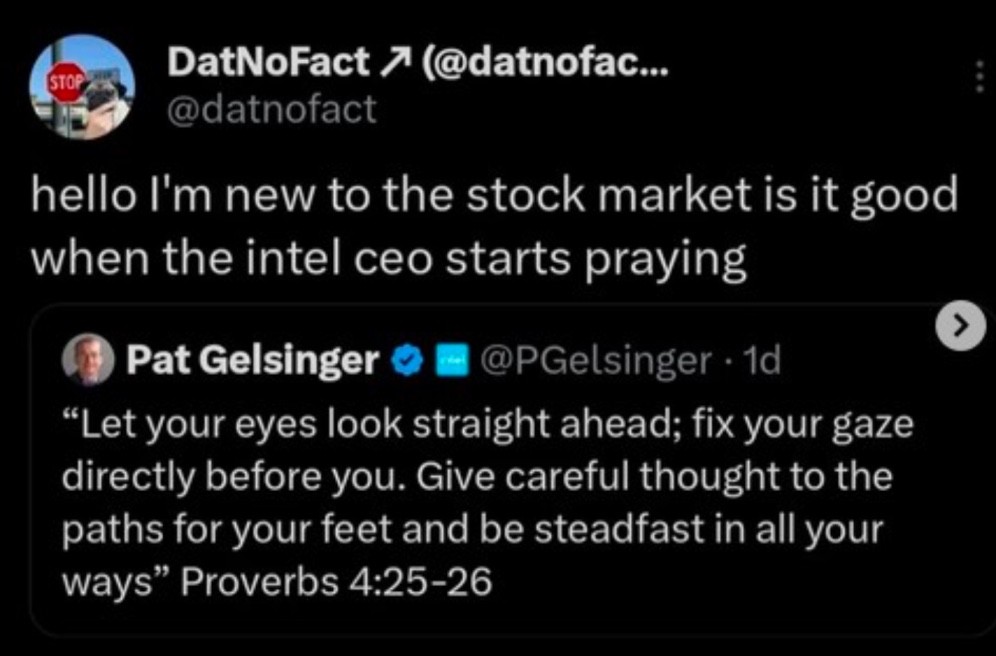996x656 pixels.
Task: Open Pat Gelsinger's small profile photo
Action: [x=89, y=360]
